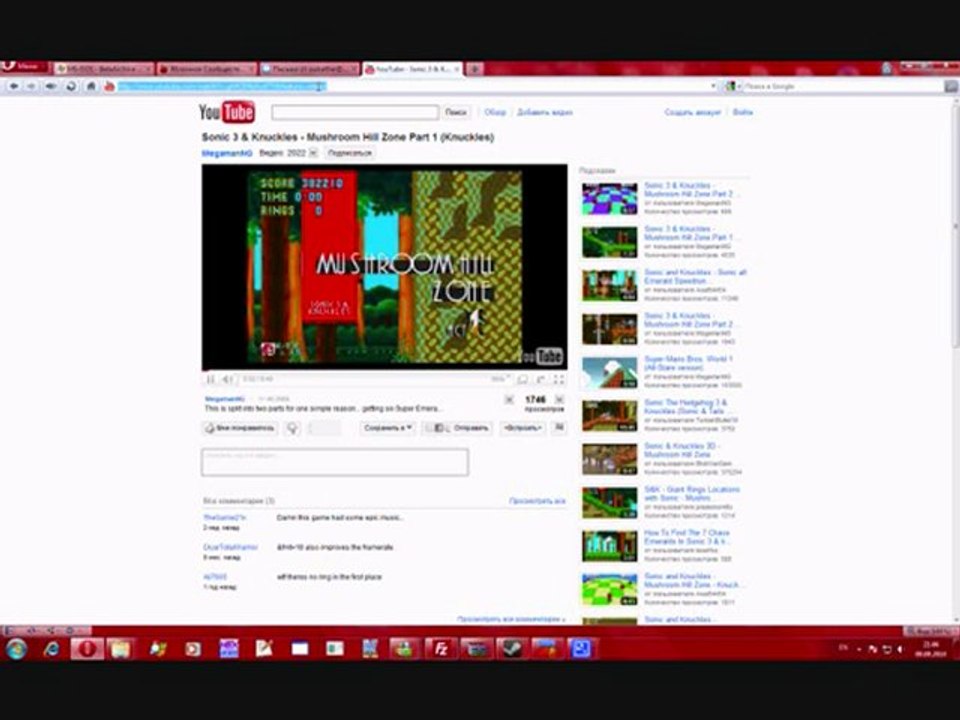The height and width of the screenshot is (720, 960).
Task: Click the flag icon under the video
Action: click(559, 427)
